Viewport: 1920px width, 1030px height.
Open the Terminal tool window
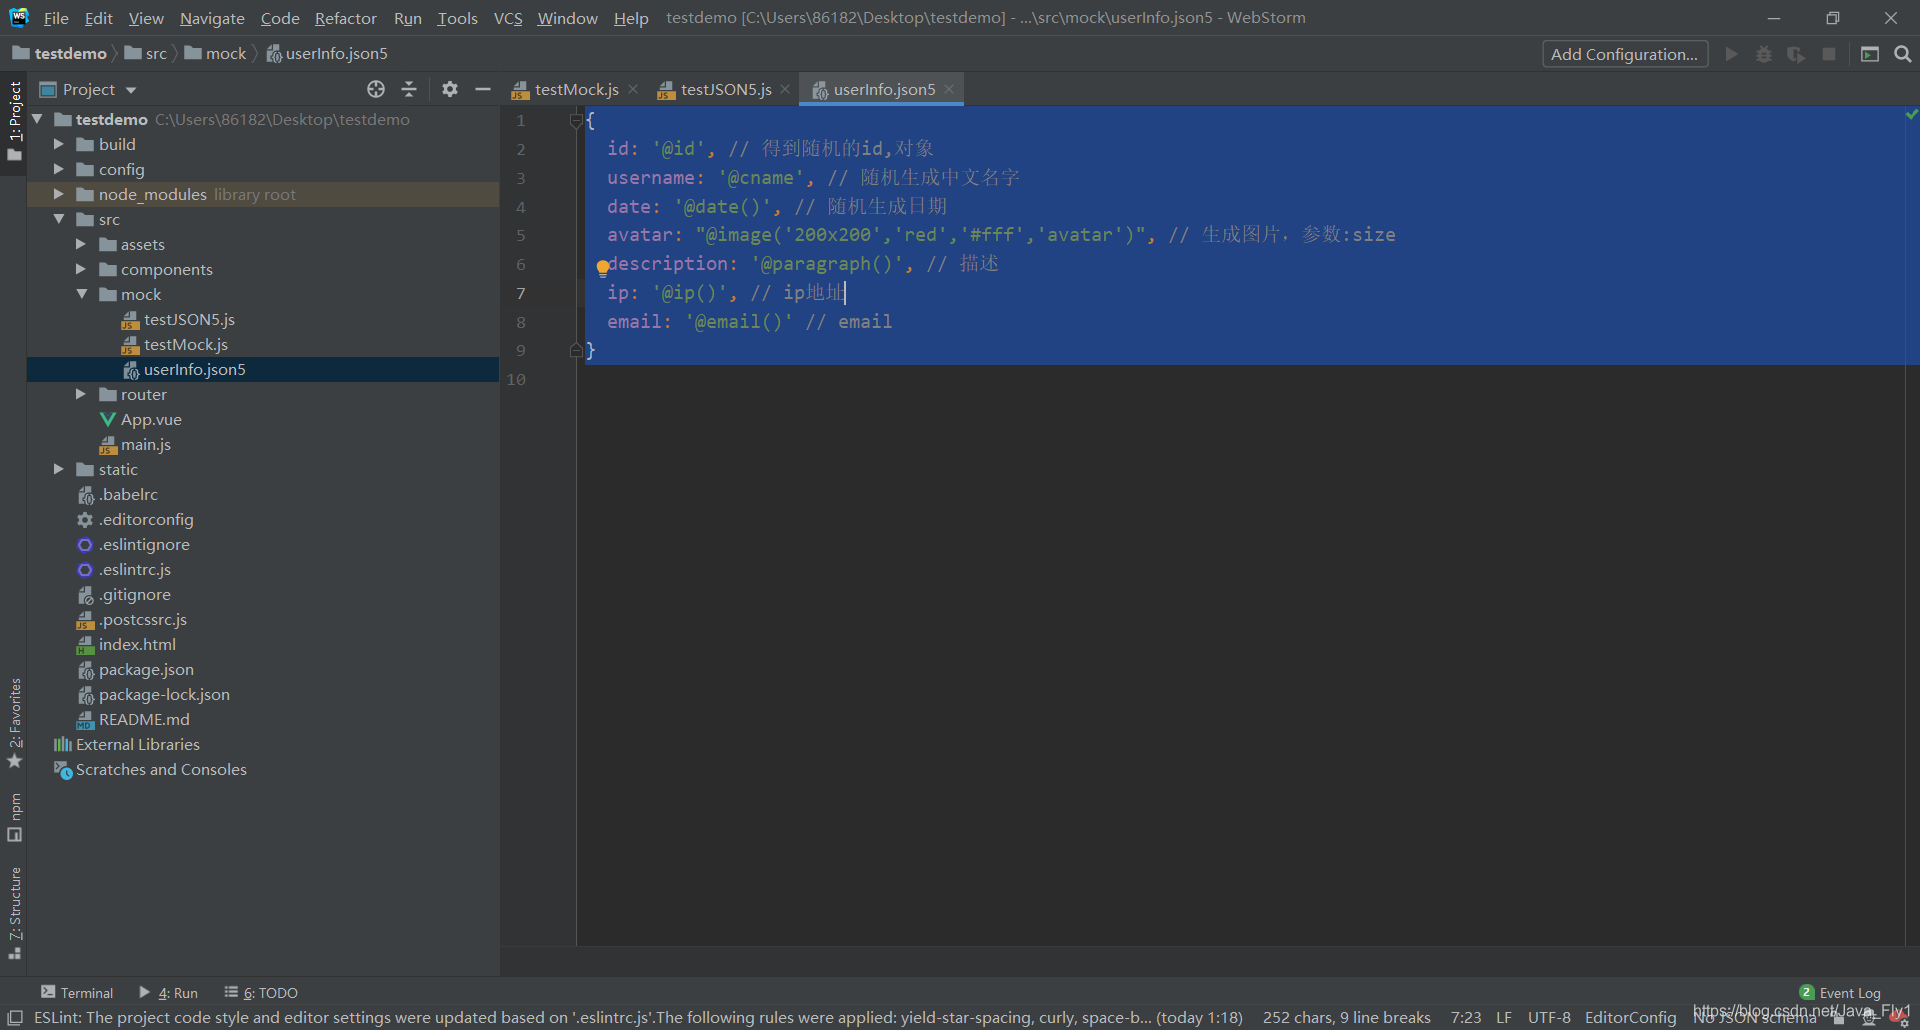click(x=77, y=992)
